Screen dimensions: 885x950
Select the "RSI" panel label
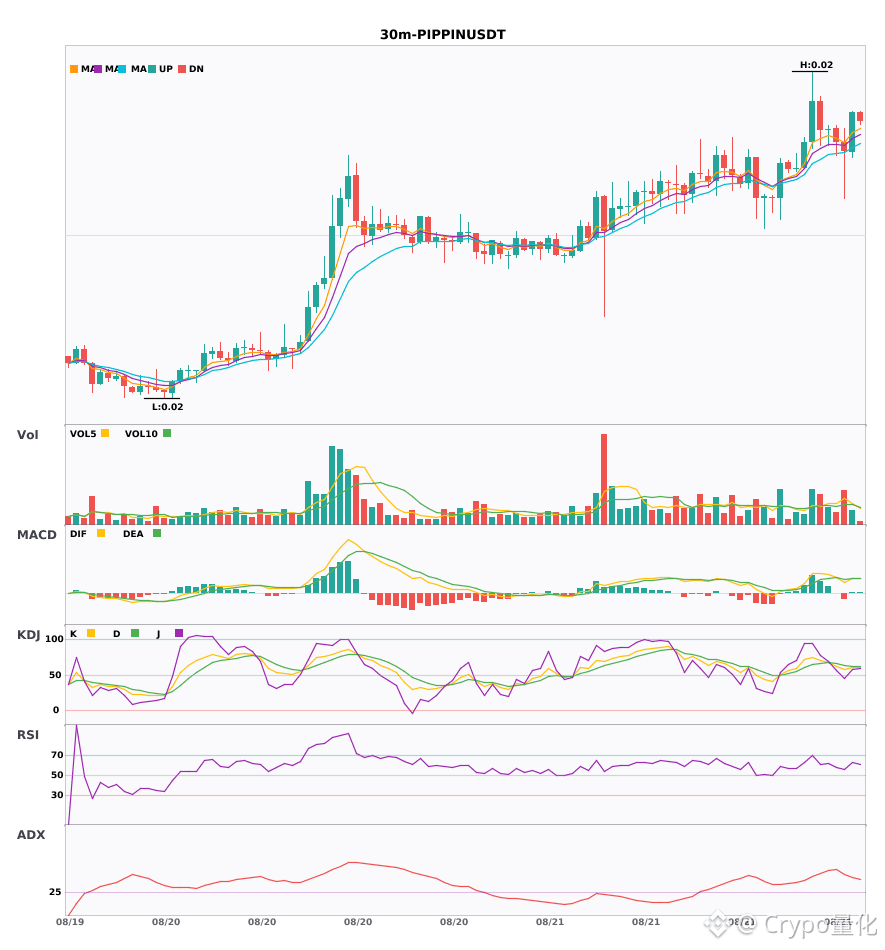pyautogui.click(x=28, y=735)
